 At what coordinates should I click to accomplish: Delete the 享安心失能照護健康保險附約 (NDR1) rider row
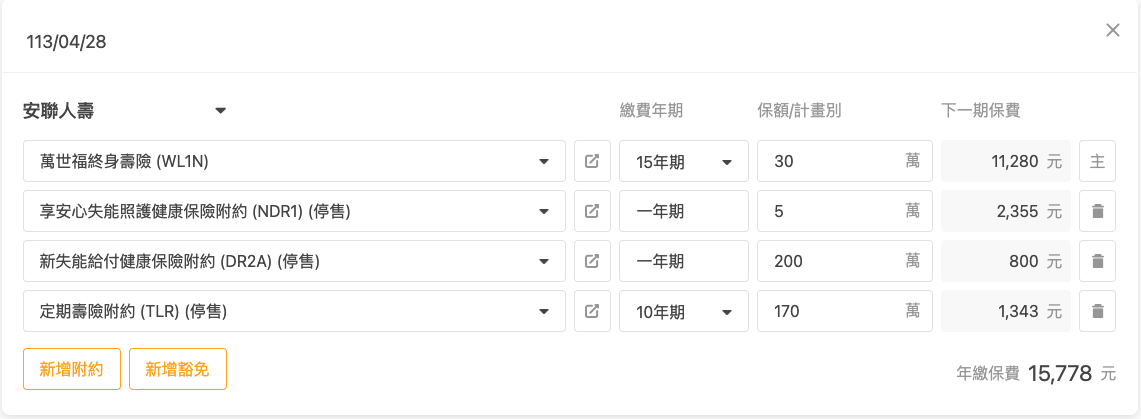click(1097, 211)
